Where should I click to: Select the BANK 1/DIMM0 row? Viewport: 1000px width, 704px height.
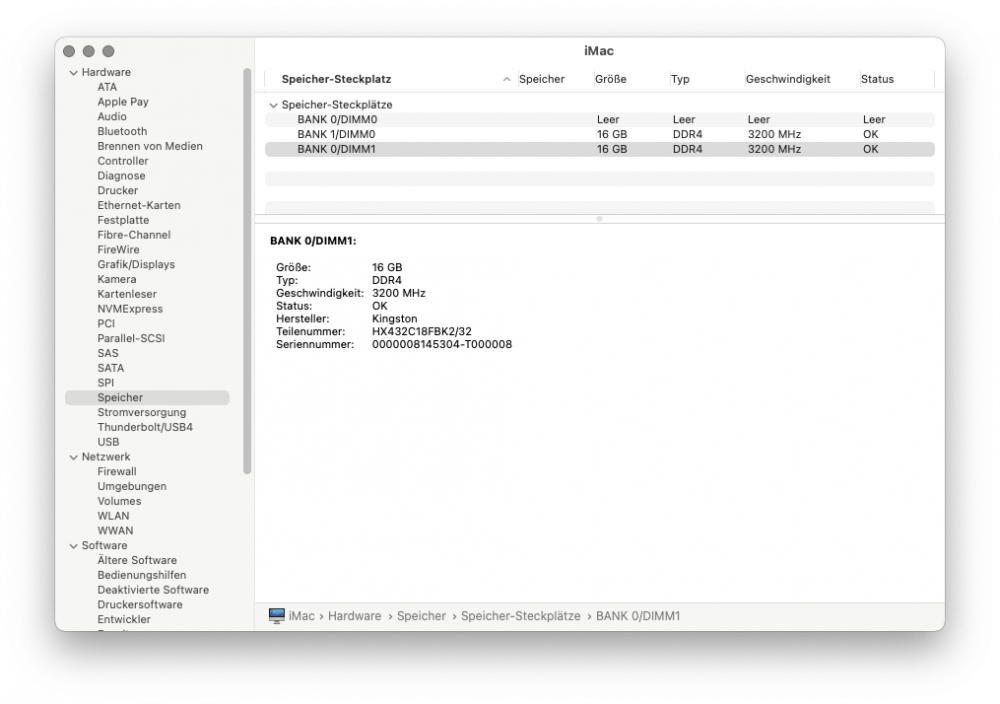[x=599, y=135]
